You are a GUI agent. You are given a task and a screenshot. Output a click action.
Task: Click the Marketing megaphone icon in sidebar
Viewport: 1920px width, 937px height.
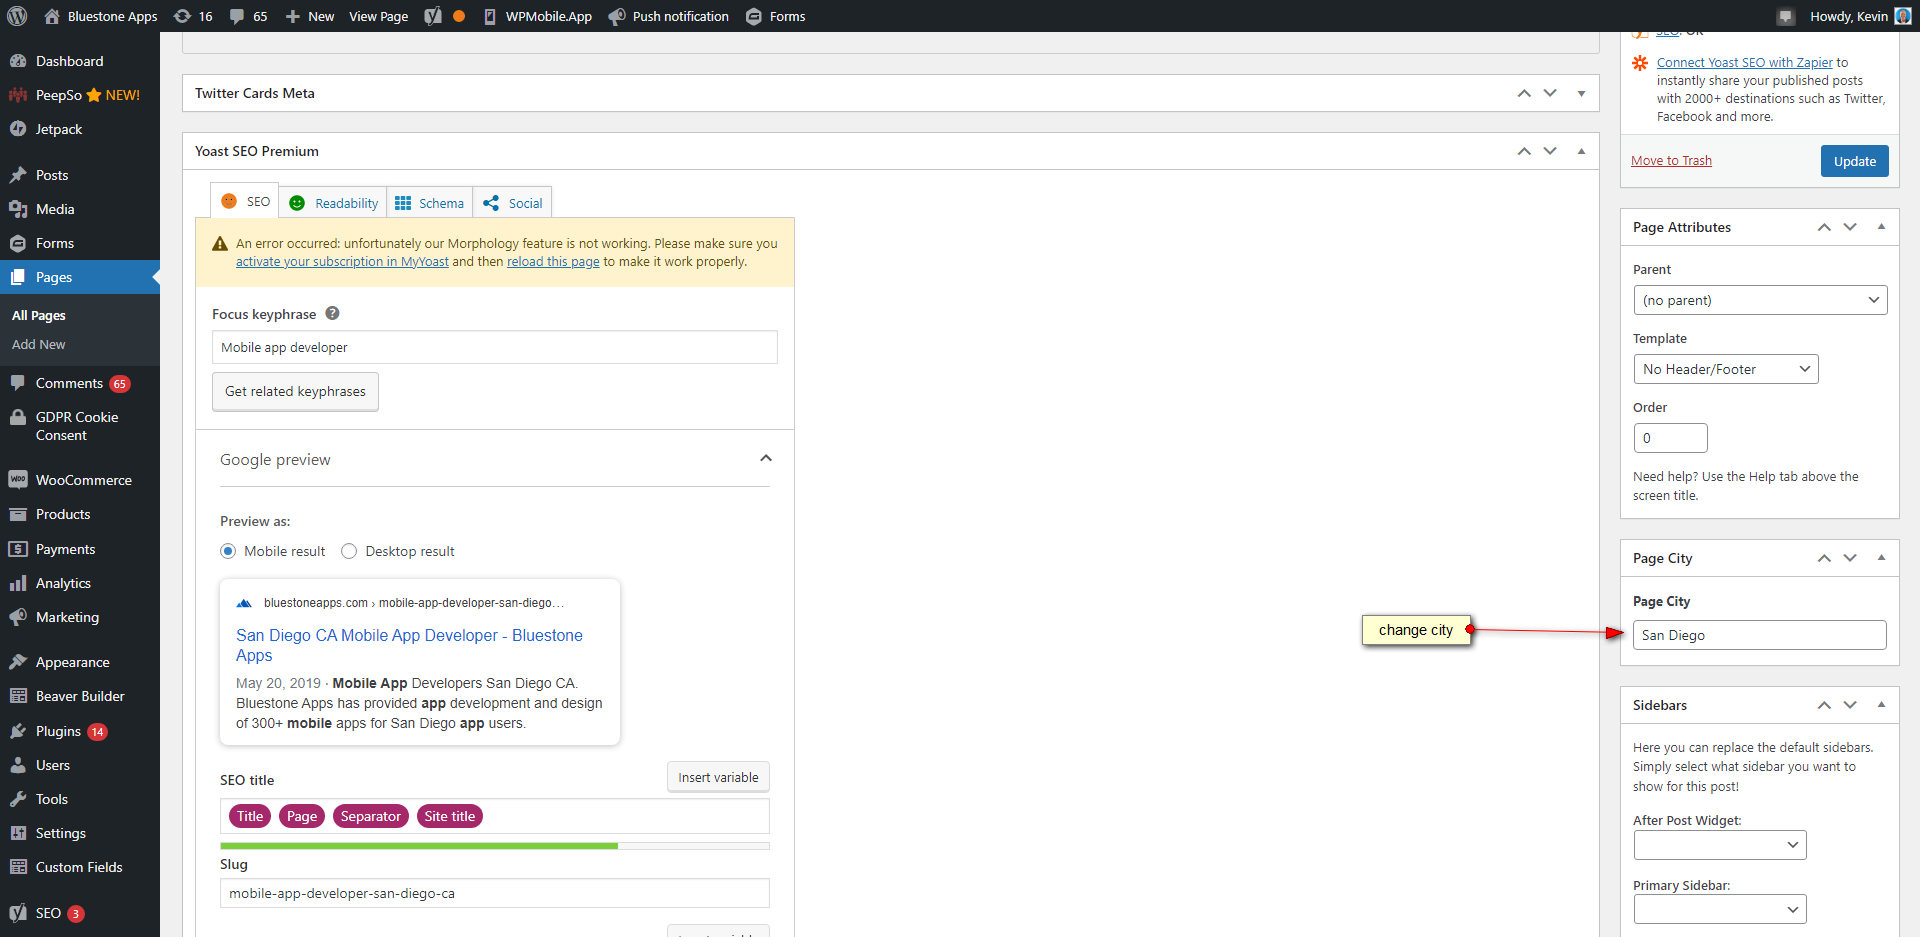pos(18,617)
